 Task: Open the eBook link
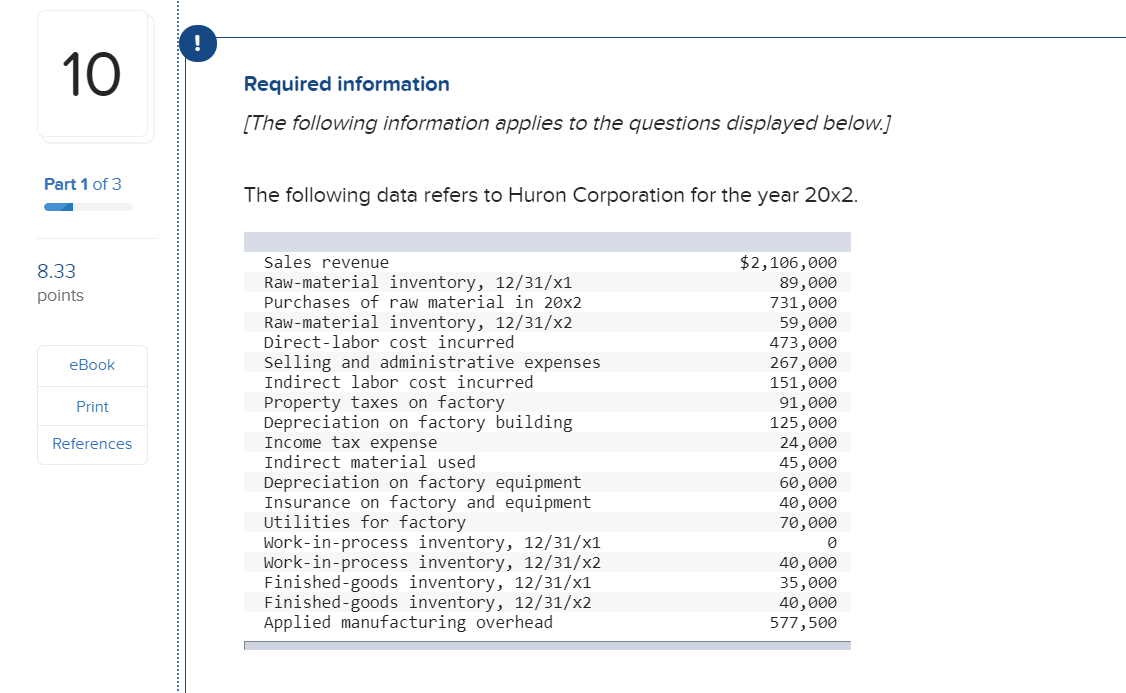pos(92,365)
